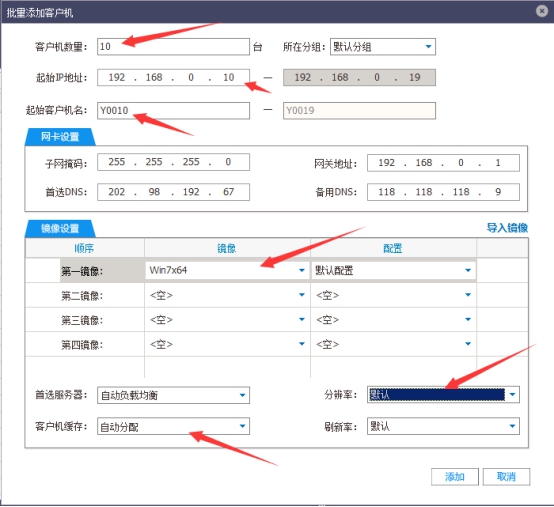The height and width of the screenshot is (507, 554).
Task: Select the 镜像设置 tab
Action: pyautogui.click(x=60, y=229)
